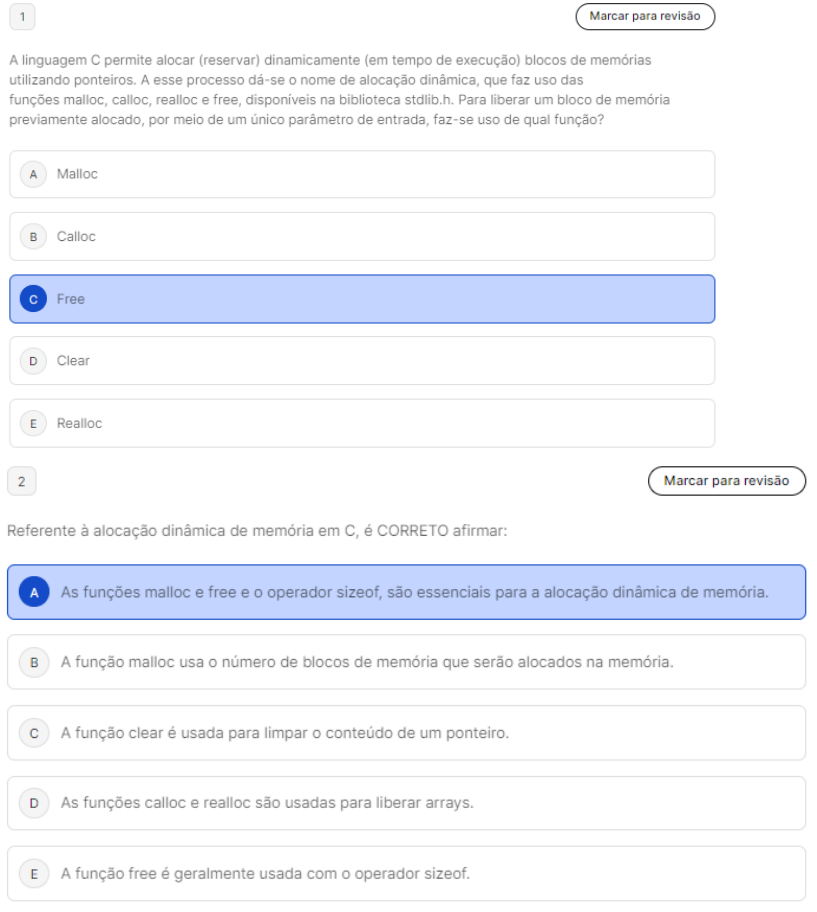Click the circled letter D beside Clear

point(33,361)
